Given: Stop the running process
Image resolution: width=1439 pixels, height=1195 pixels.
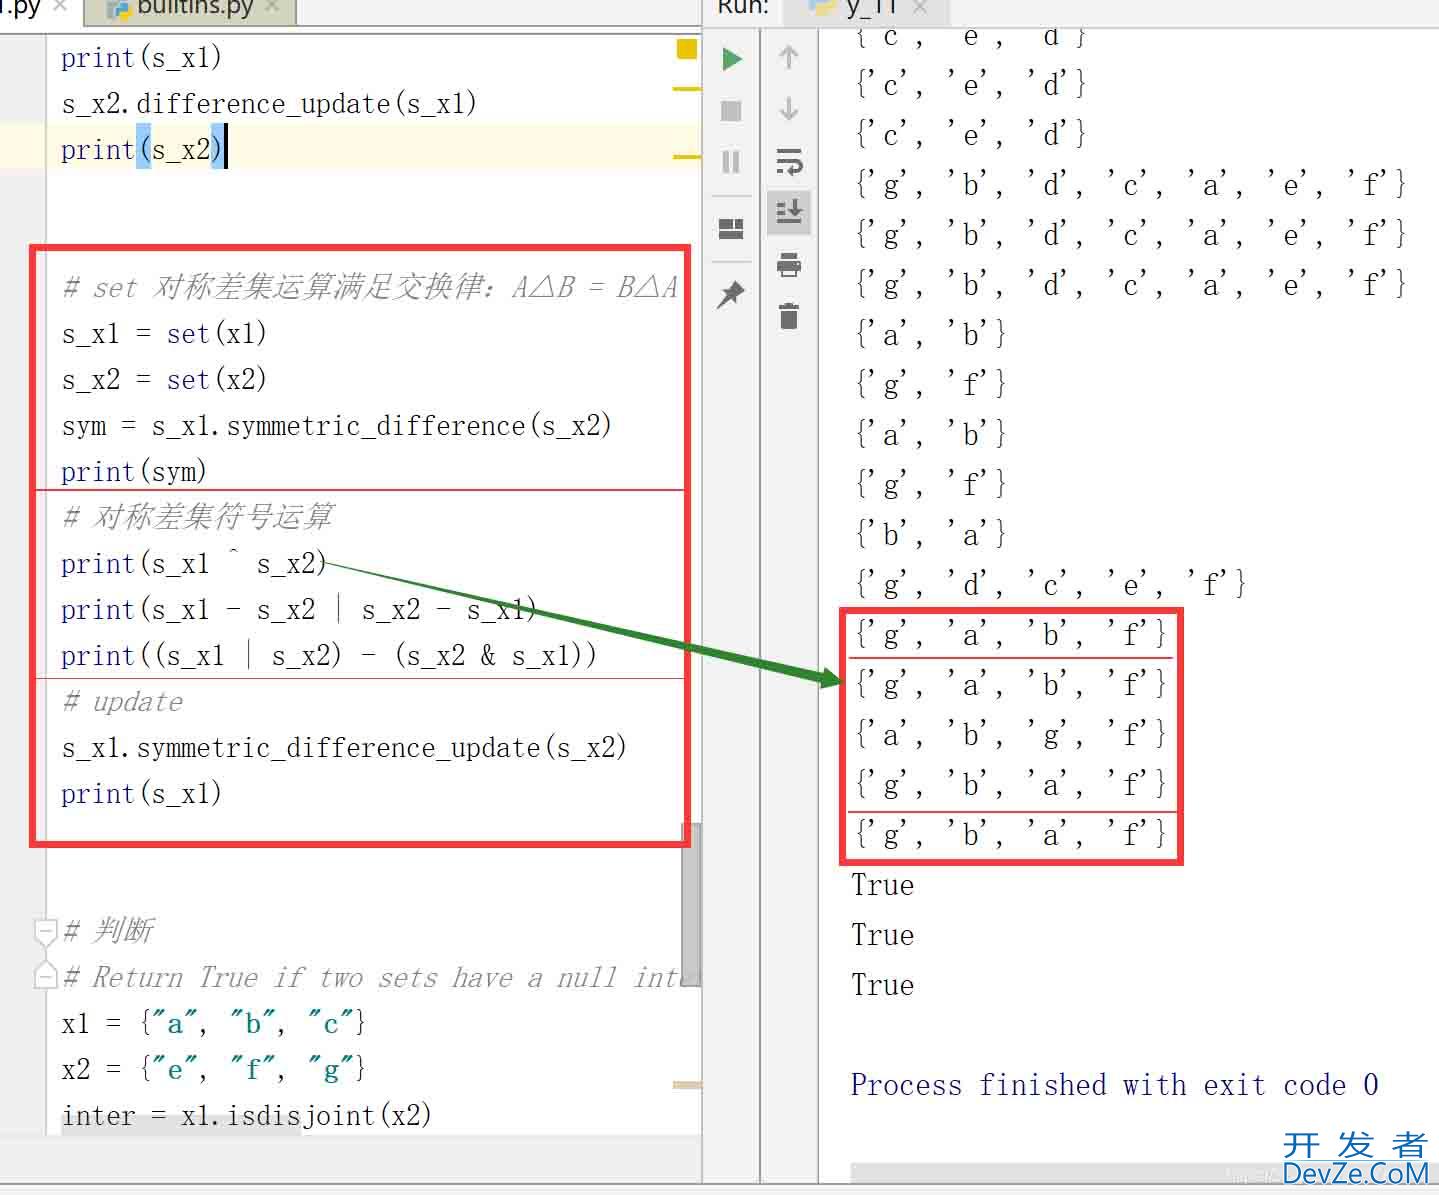Looking at the screenshot, I should coord(732,111).
